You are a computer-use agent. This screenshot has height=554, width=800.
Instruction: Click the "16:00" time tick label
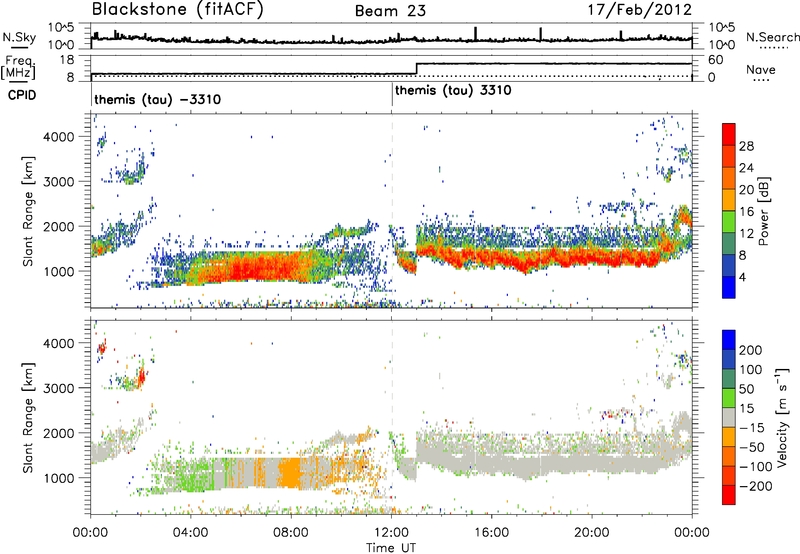tap(491, 533)
